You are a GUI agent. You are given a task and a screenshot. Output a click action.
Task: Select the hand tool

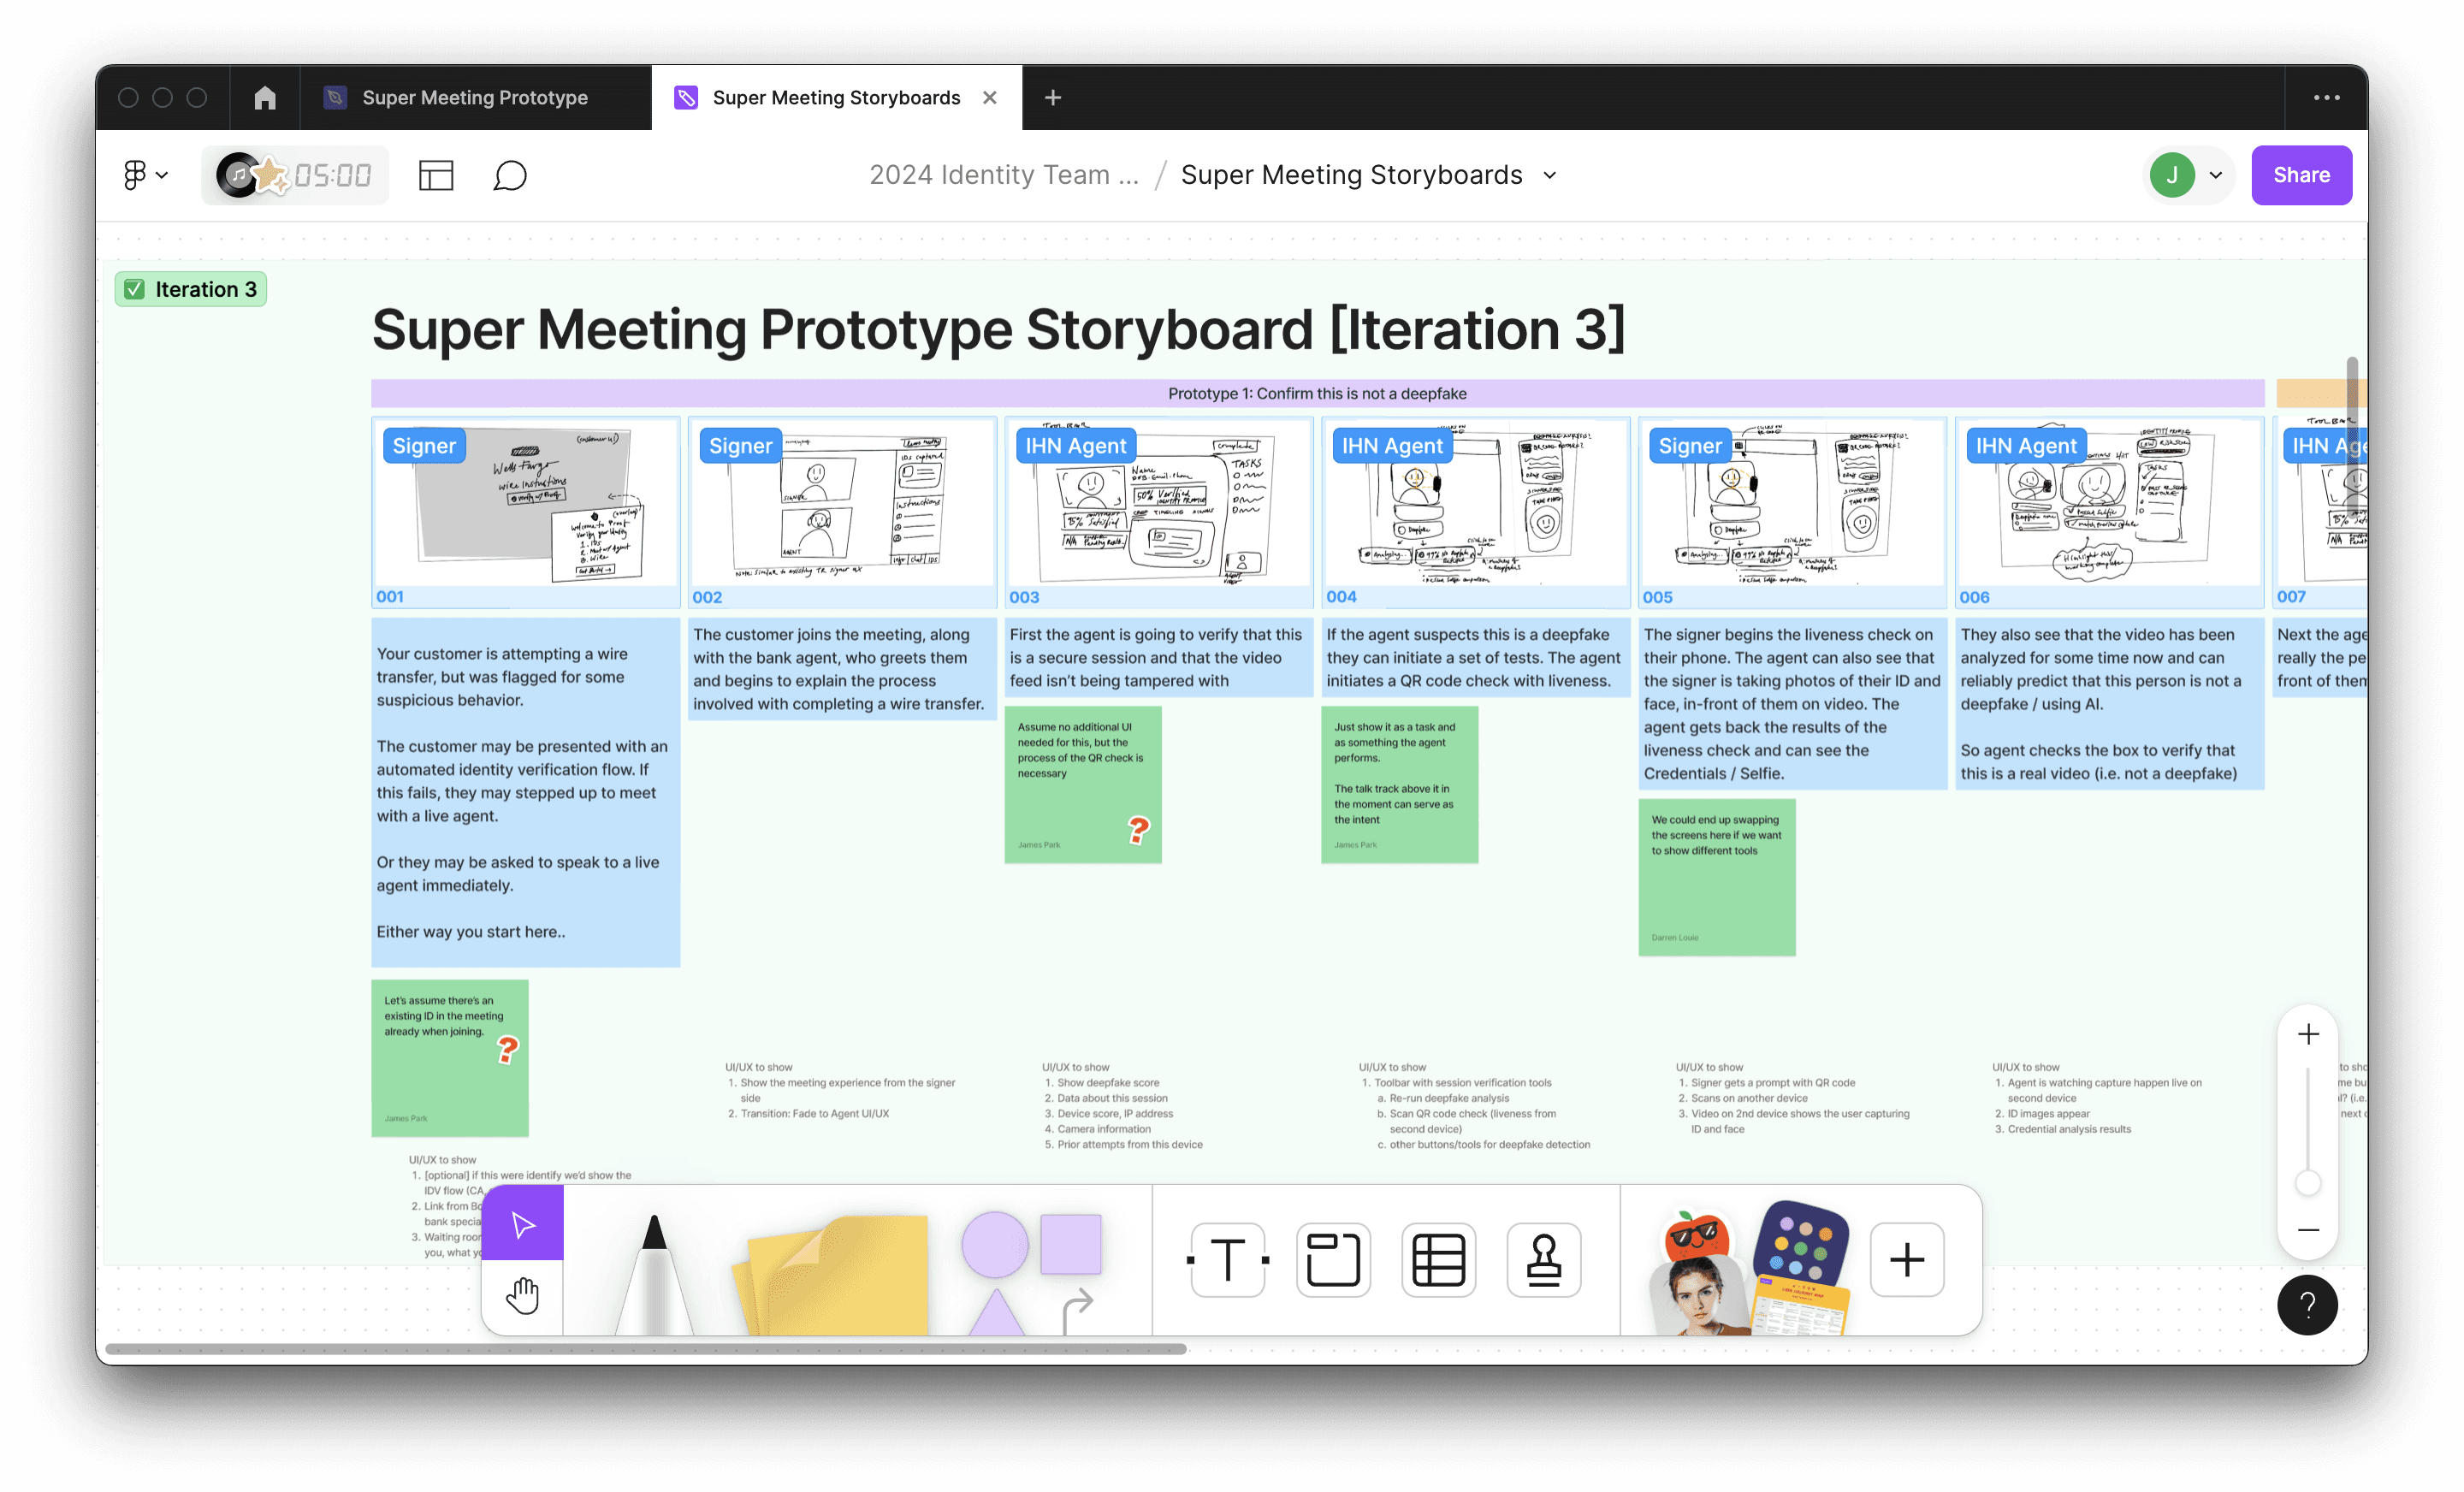pos(522,1296)
